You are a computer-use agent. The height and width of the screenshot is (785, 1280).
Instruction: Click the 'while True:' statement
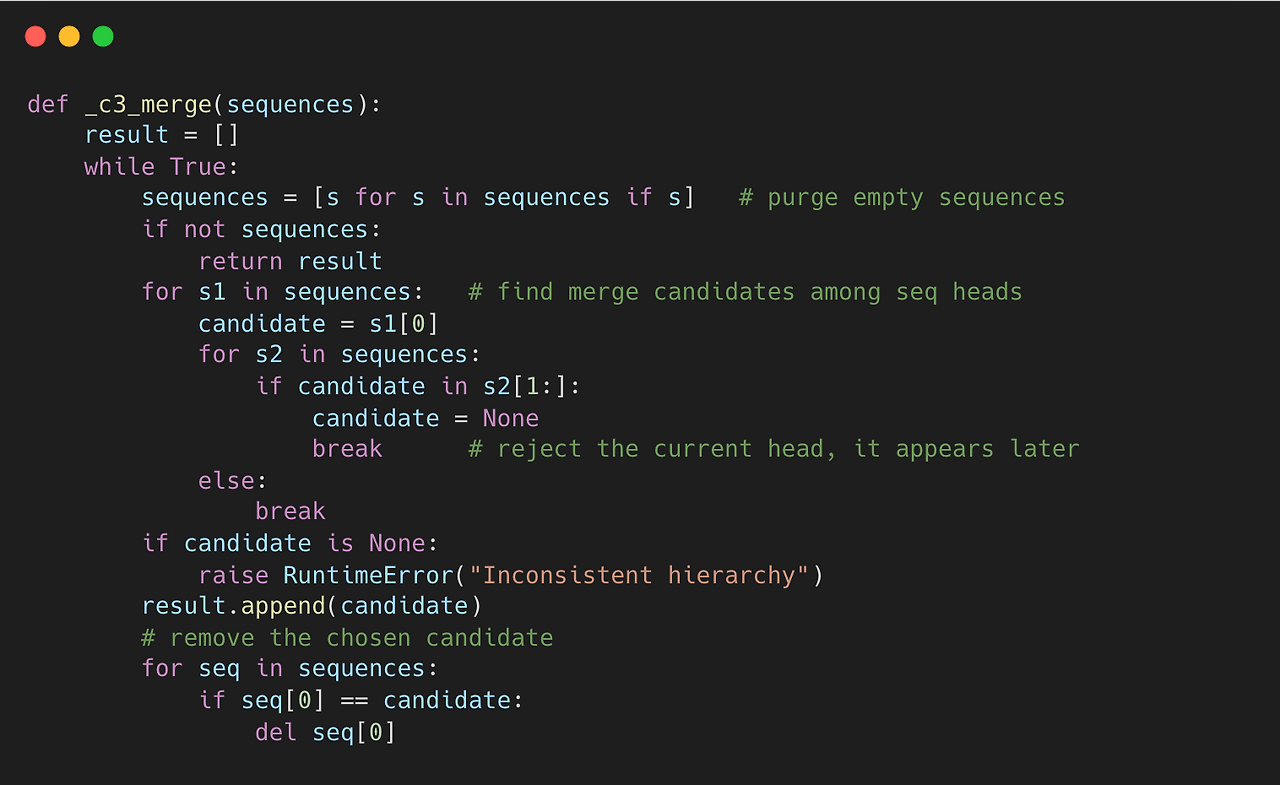point(162,166)
